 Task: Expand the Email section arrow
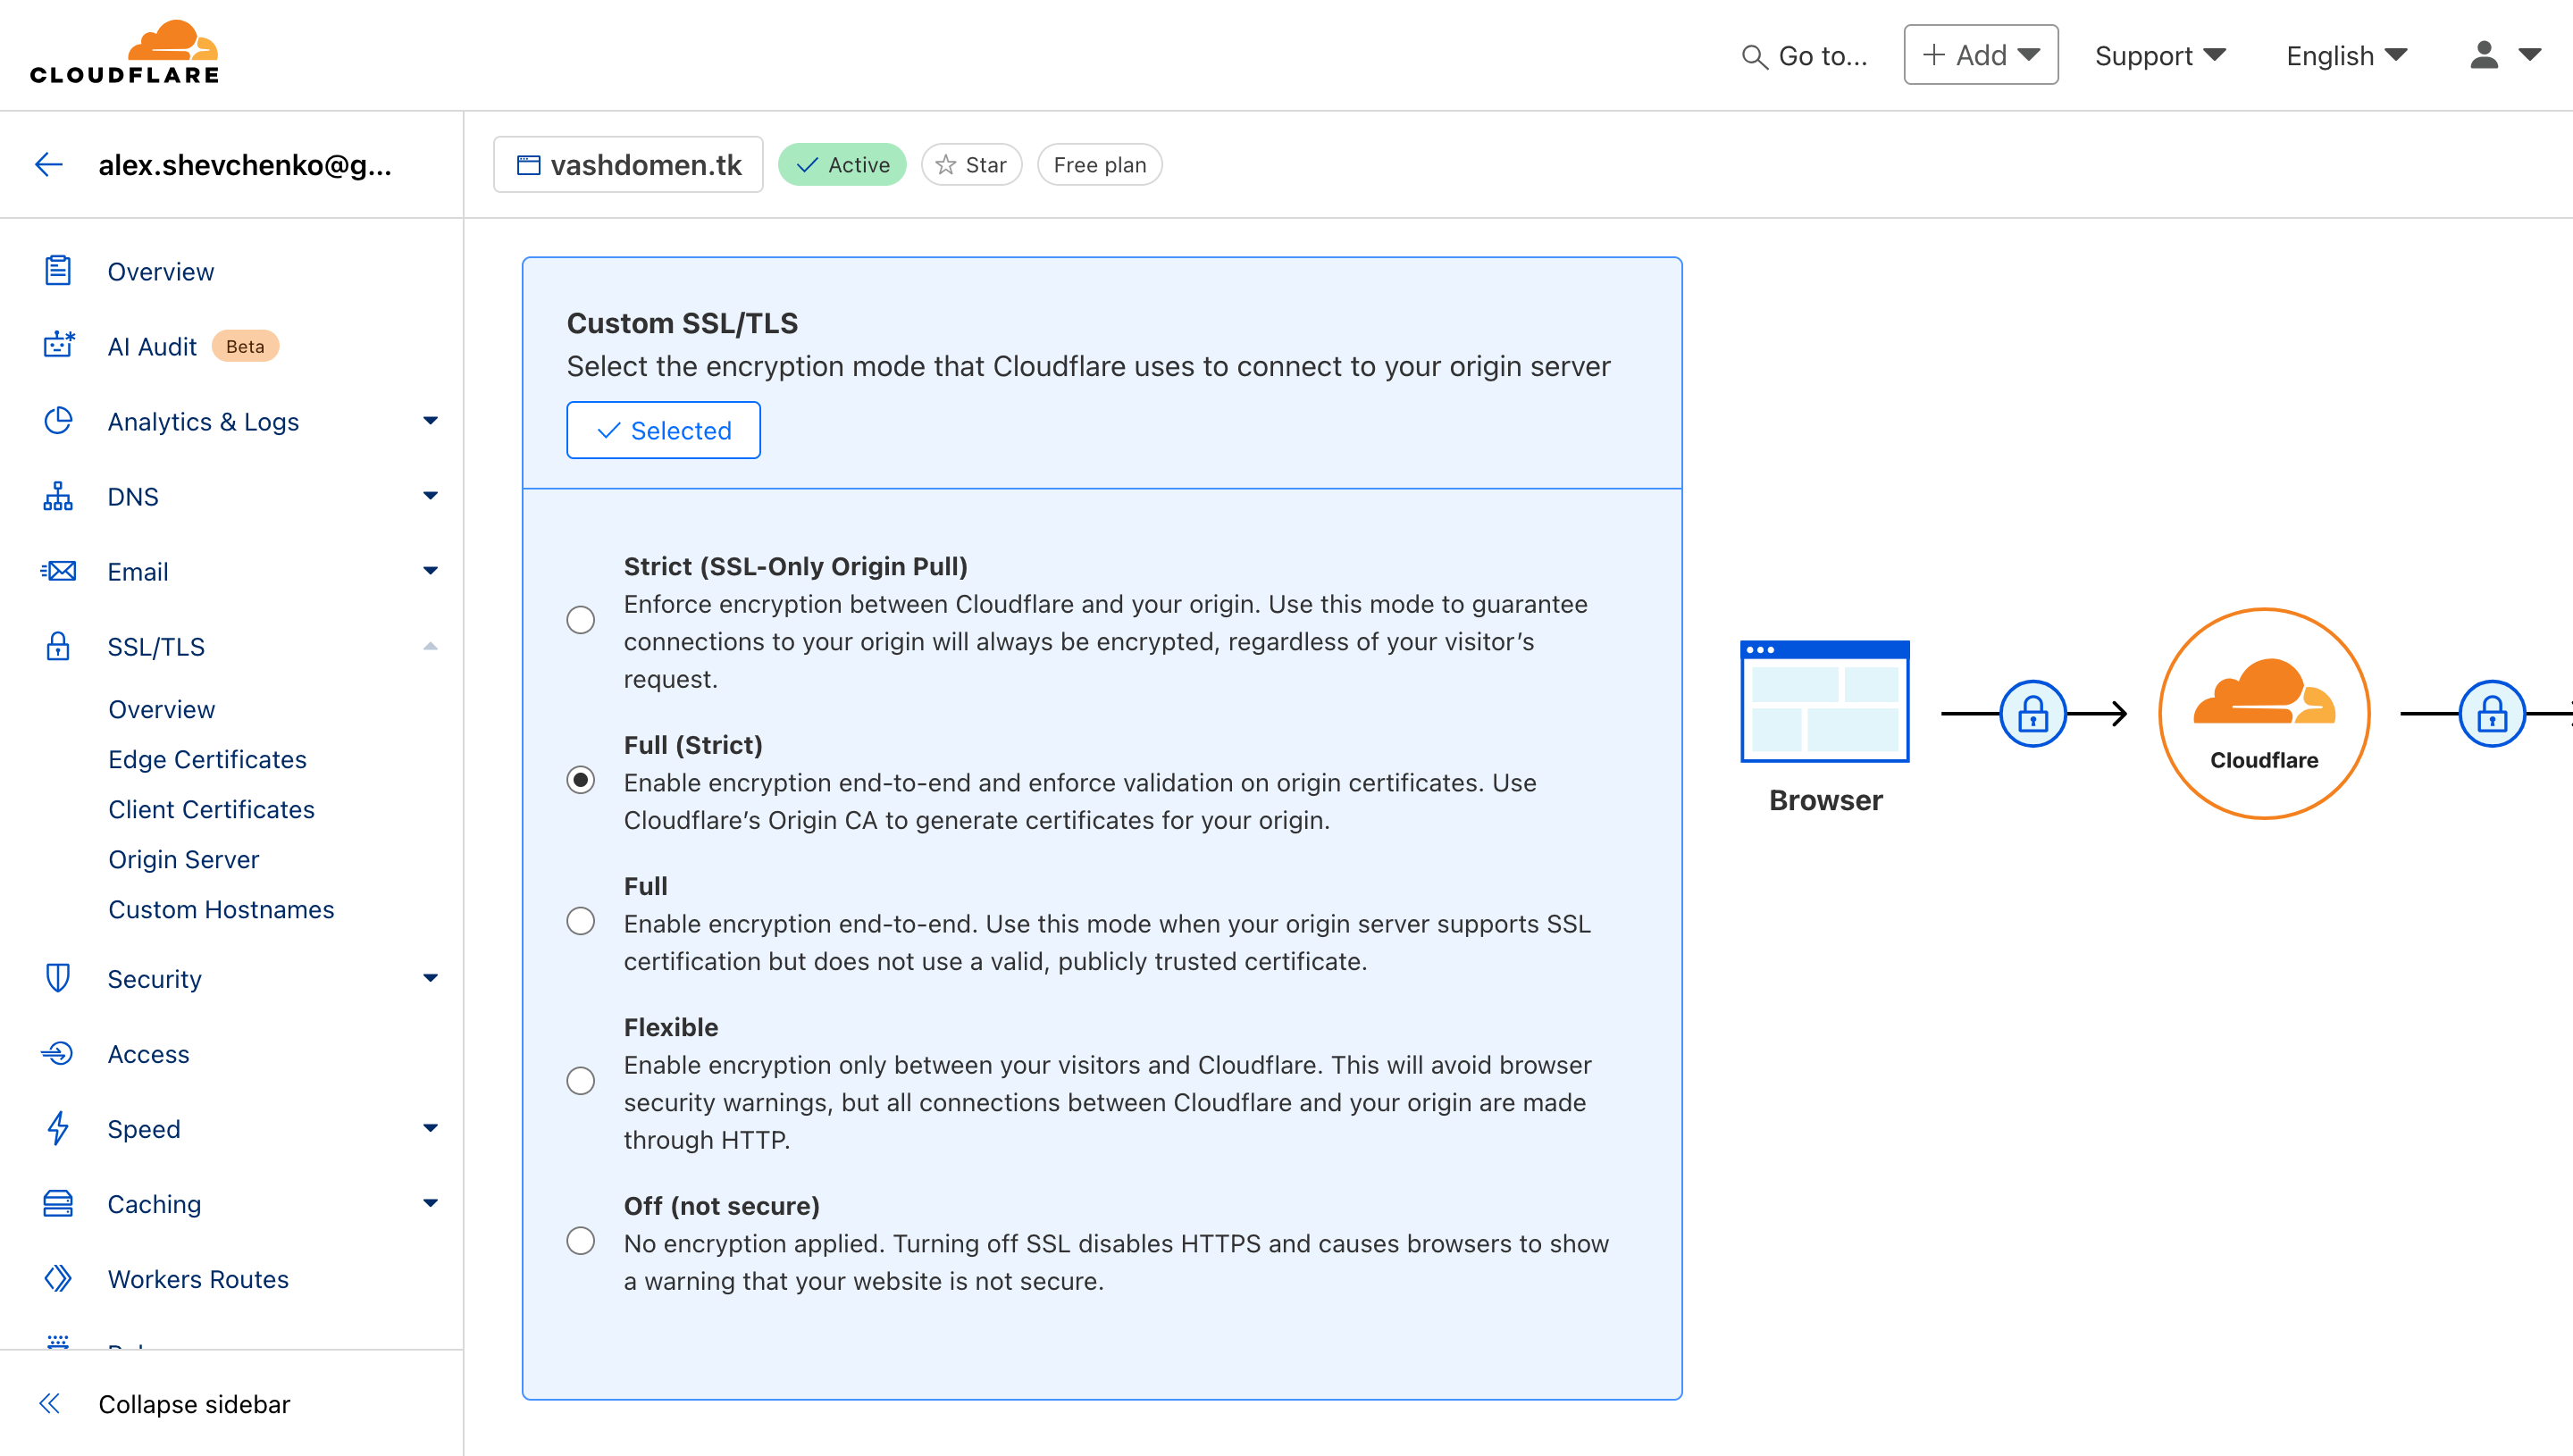[430, 571]
